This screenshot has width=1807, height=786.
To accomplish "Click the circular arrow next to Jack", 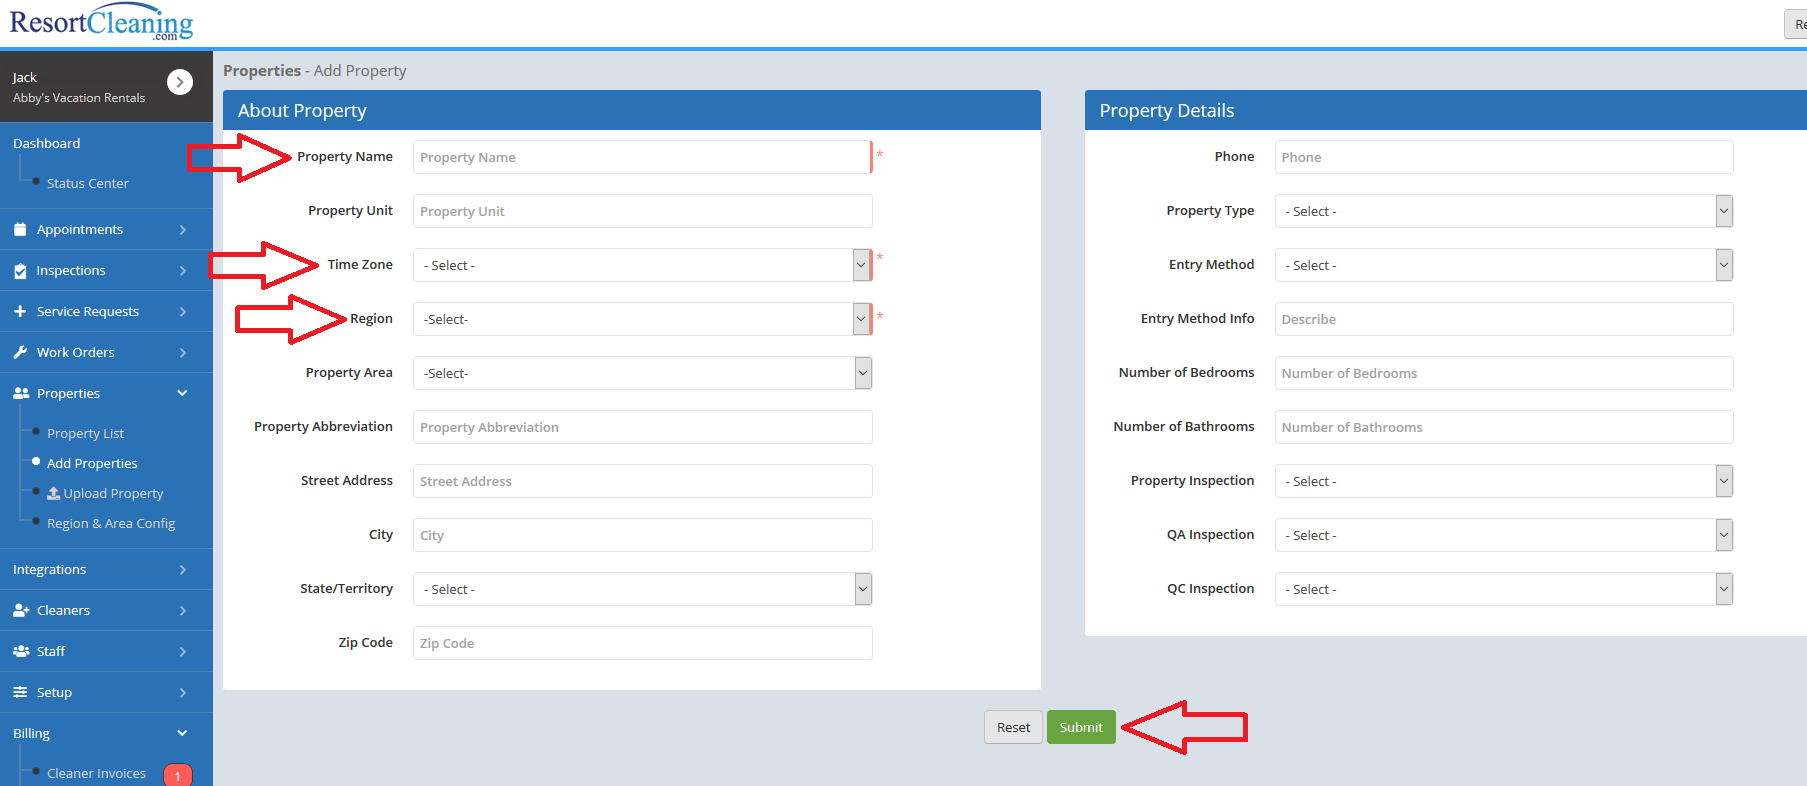I will pyautogui.click(x=180, y=82).
